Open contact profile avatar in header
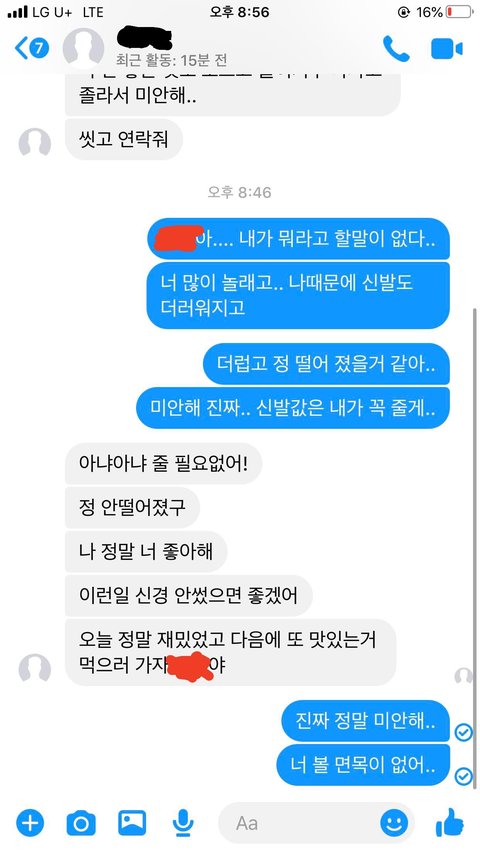Viewport: 480px width, 853px height. pyautogui.click(x=83, y=48)
